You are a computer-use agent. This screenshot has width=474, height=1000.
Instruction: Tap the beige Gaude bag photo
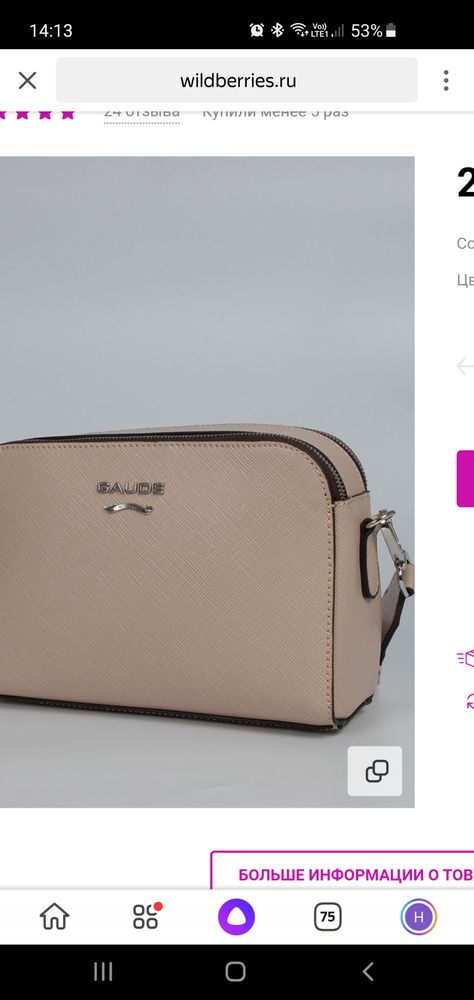click(x=207, y=482)
